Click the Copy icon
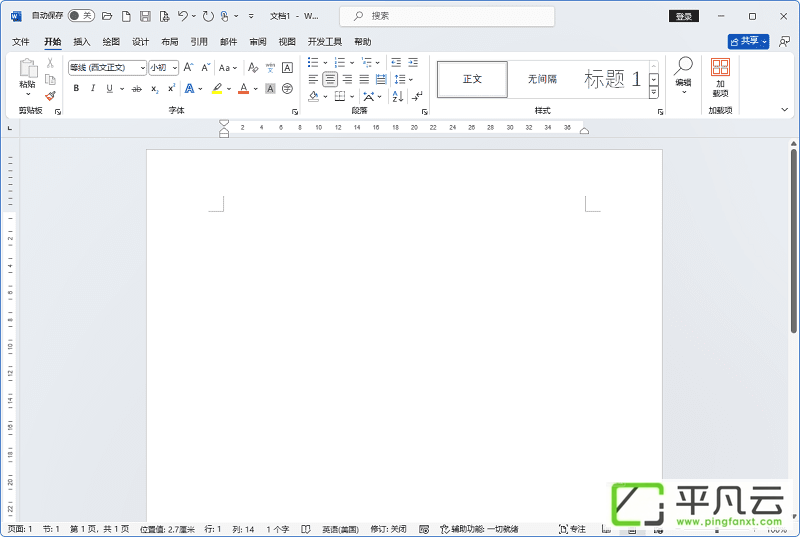Viewport: 800px width, 537px height. pyautogui.click(x=50, y=80)
